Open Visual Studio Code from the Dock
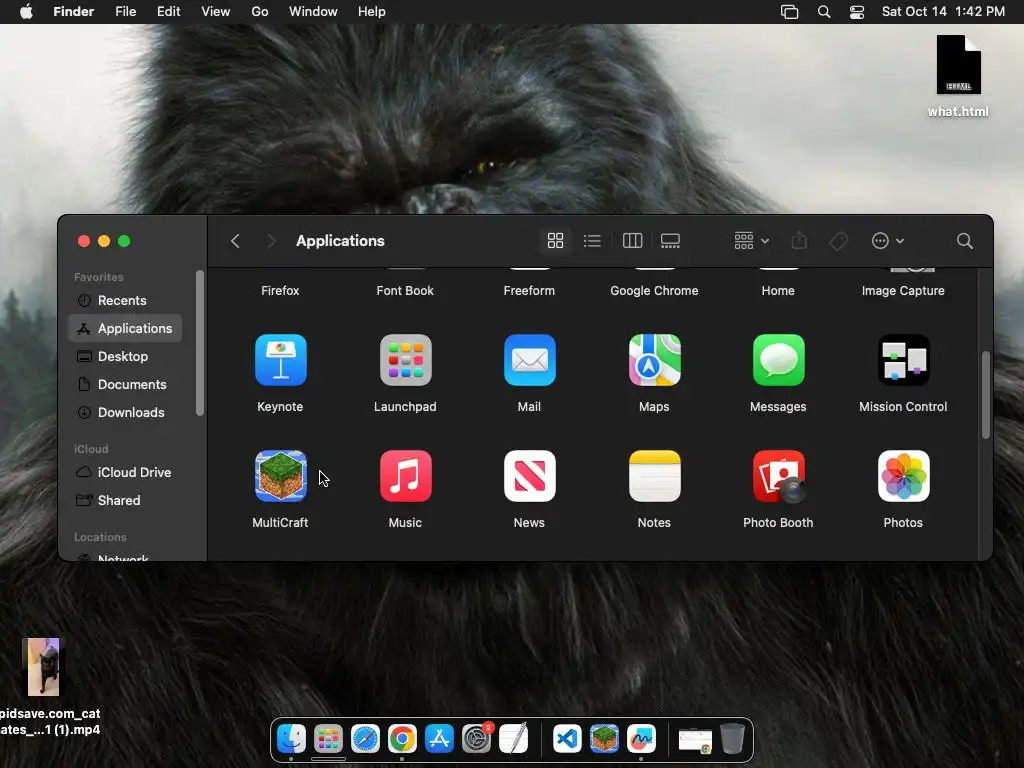This screenshot has height=768, width=1024. (567, 739)
